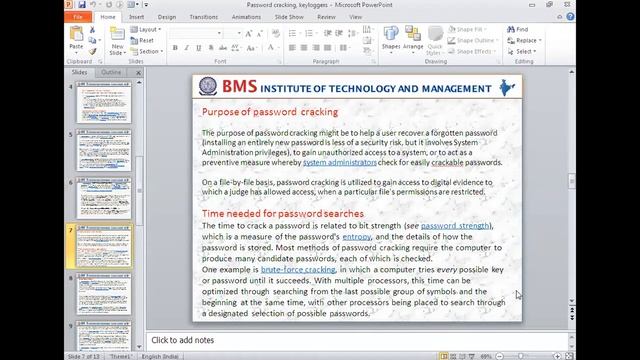The width and height of the screenshot is (640, 360).
Task: Toggle italic formatting
Action: click(187, 48)
